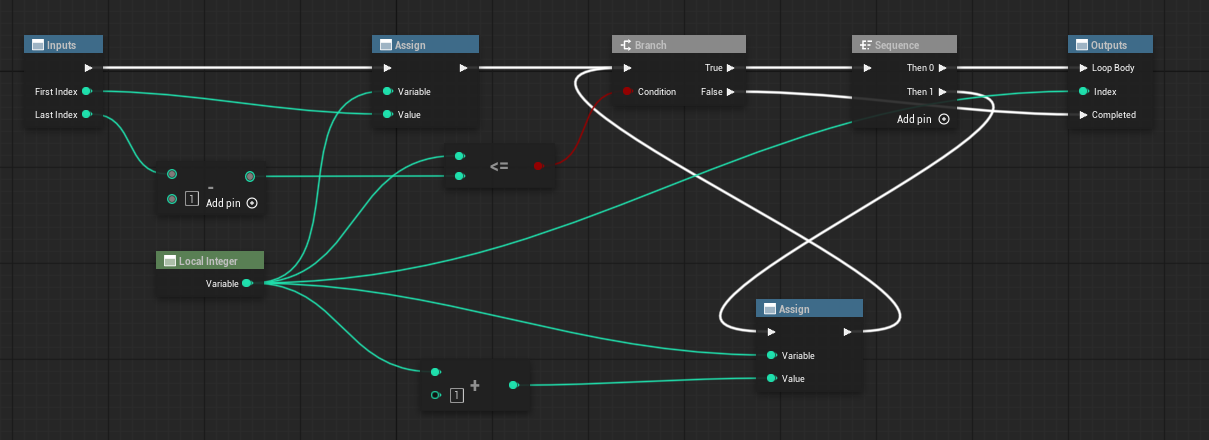Screen dimensions: 1209x440
Task: Click the Local Integer Variable output pin
Action: 247,283
